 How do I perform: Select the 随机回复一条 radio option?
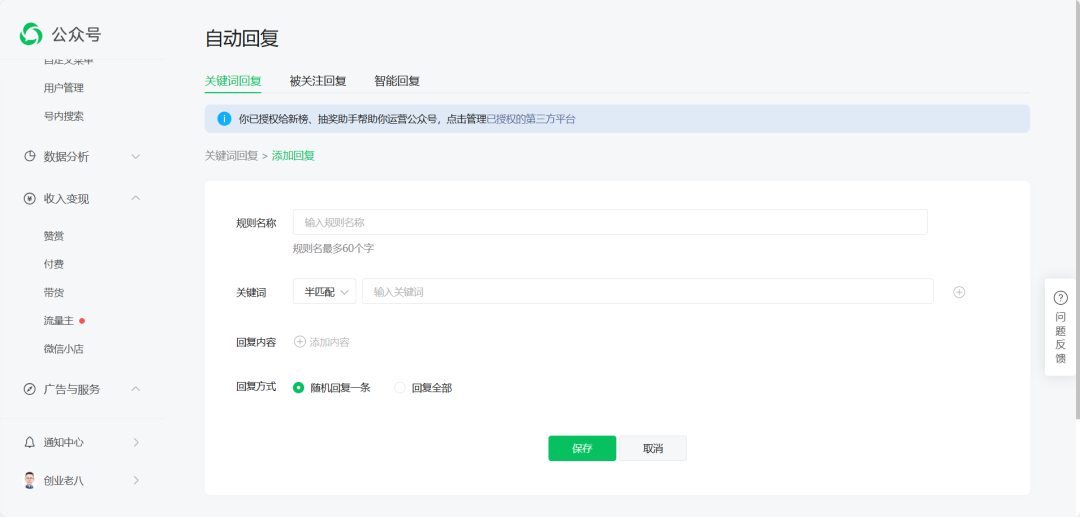[x=299, y=388]
